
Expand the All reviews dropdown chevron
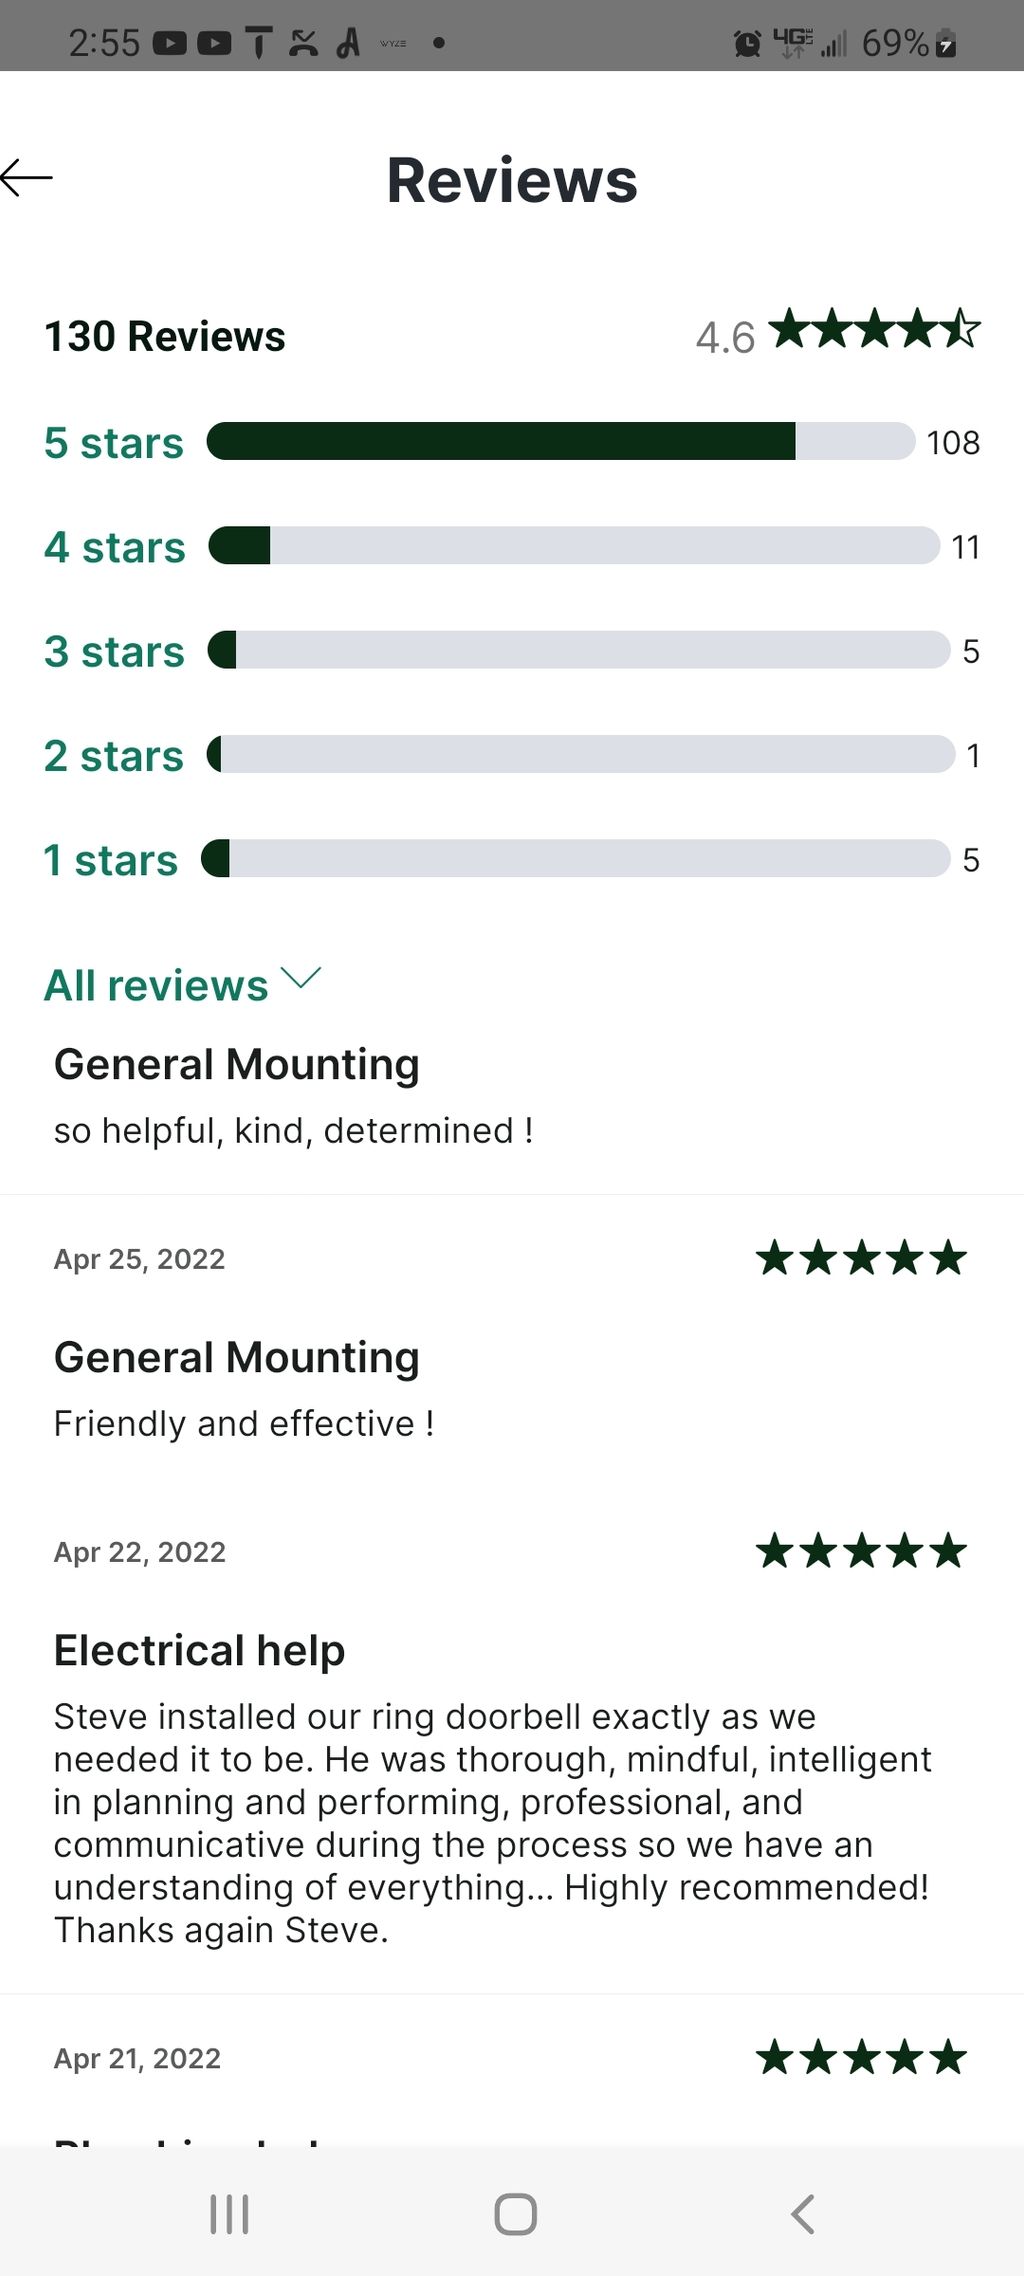(301, 978)
